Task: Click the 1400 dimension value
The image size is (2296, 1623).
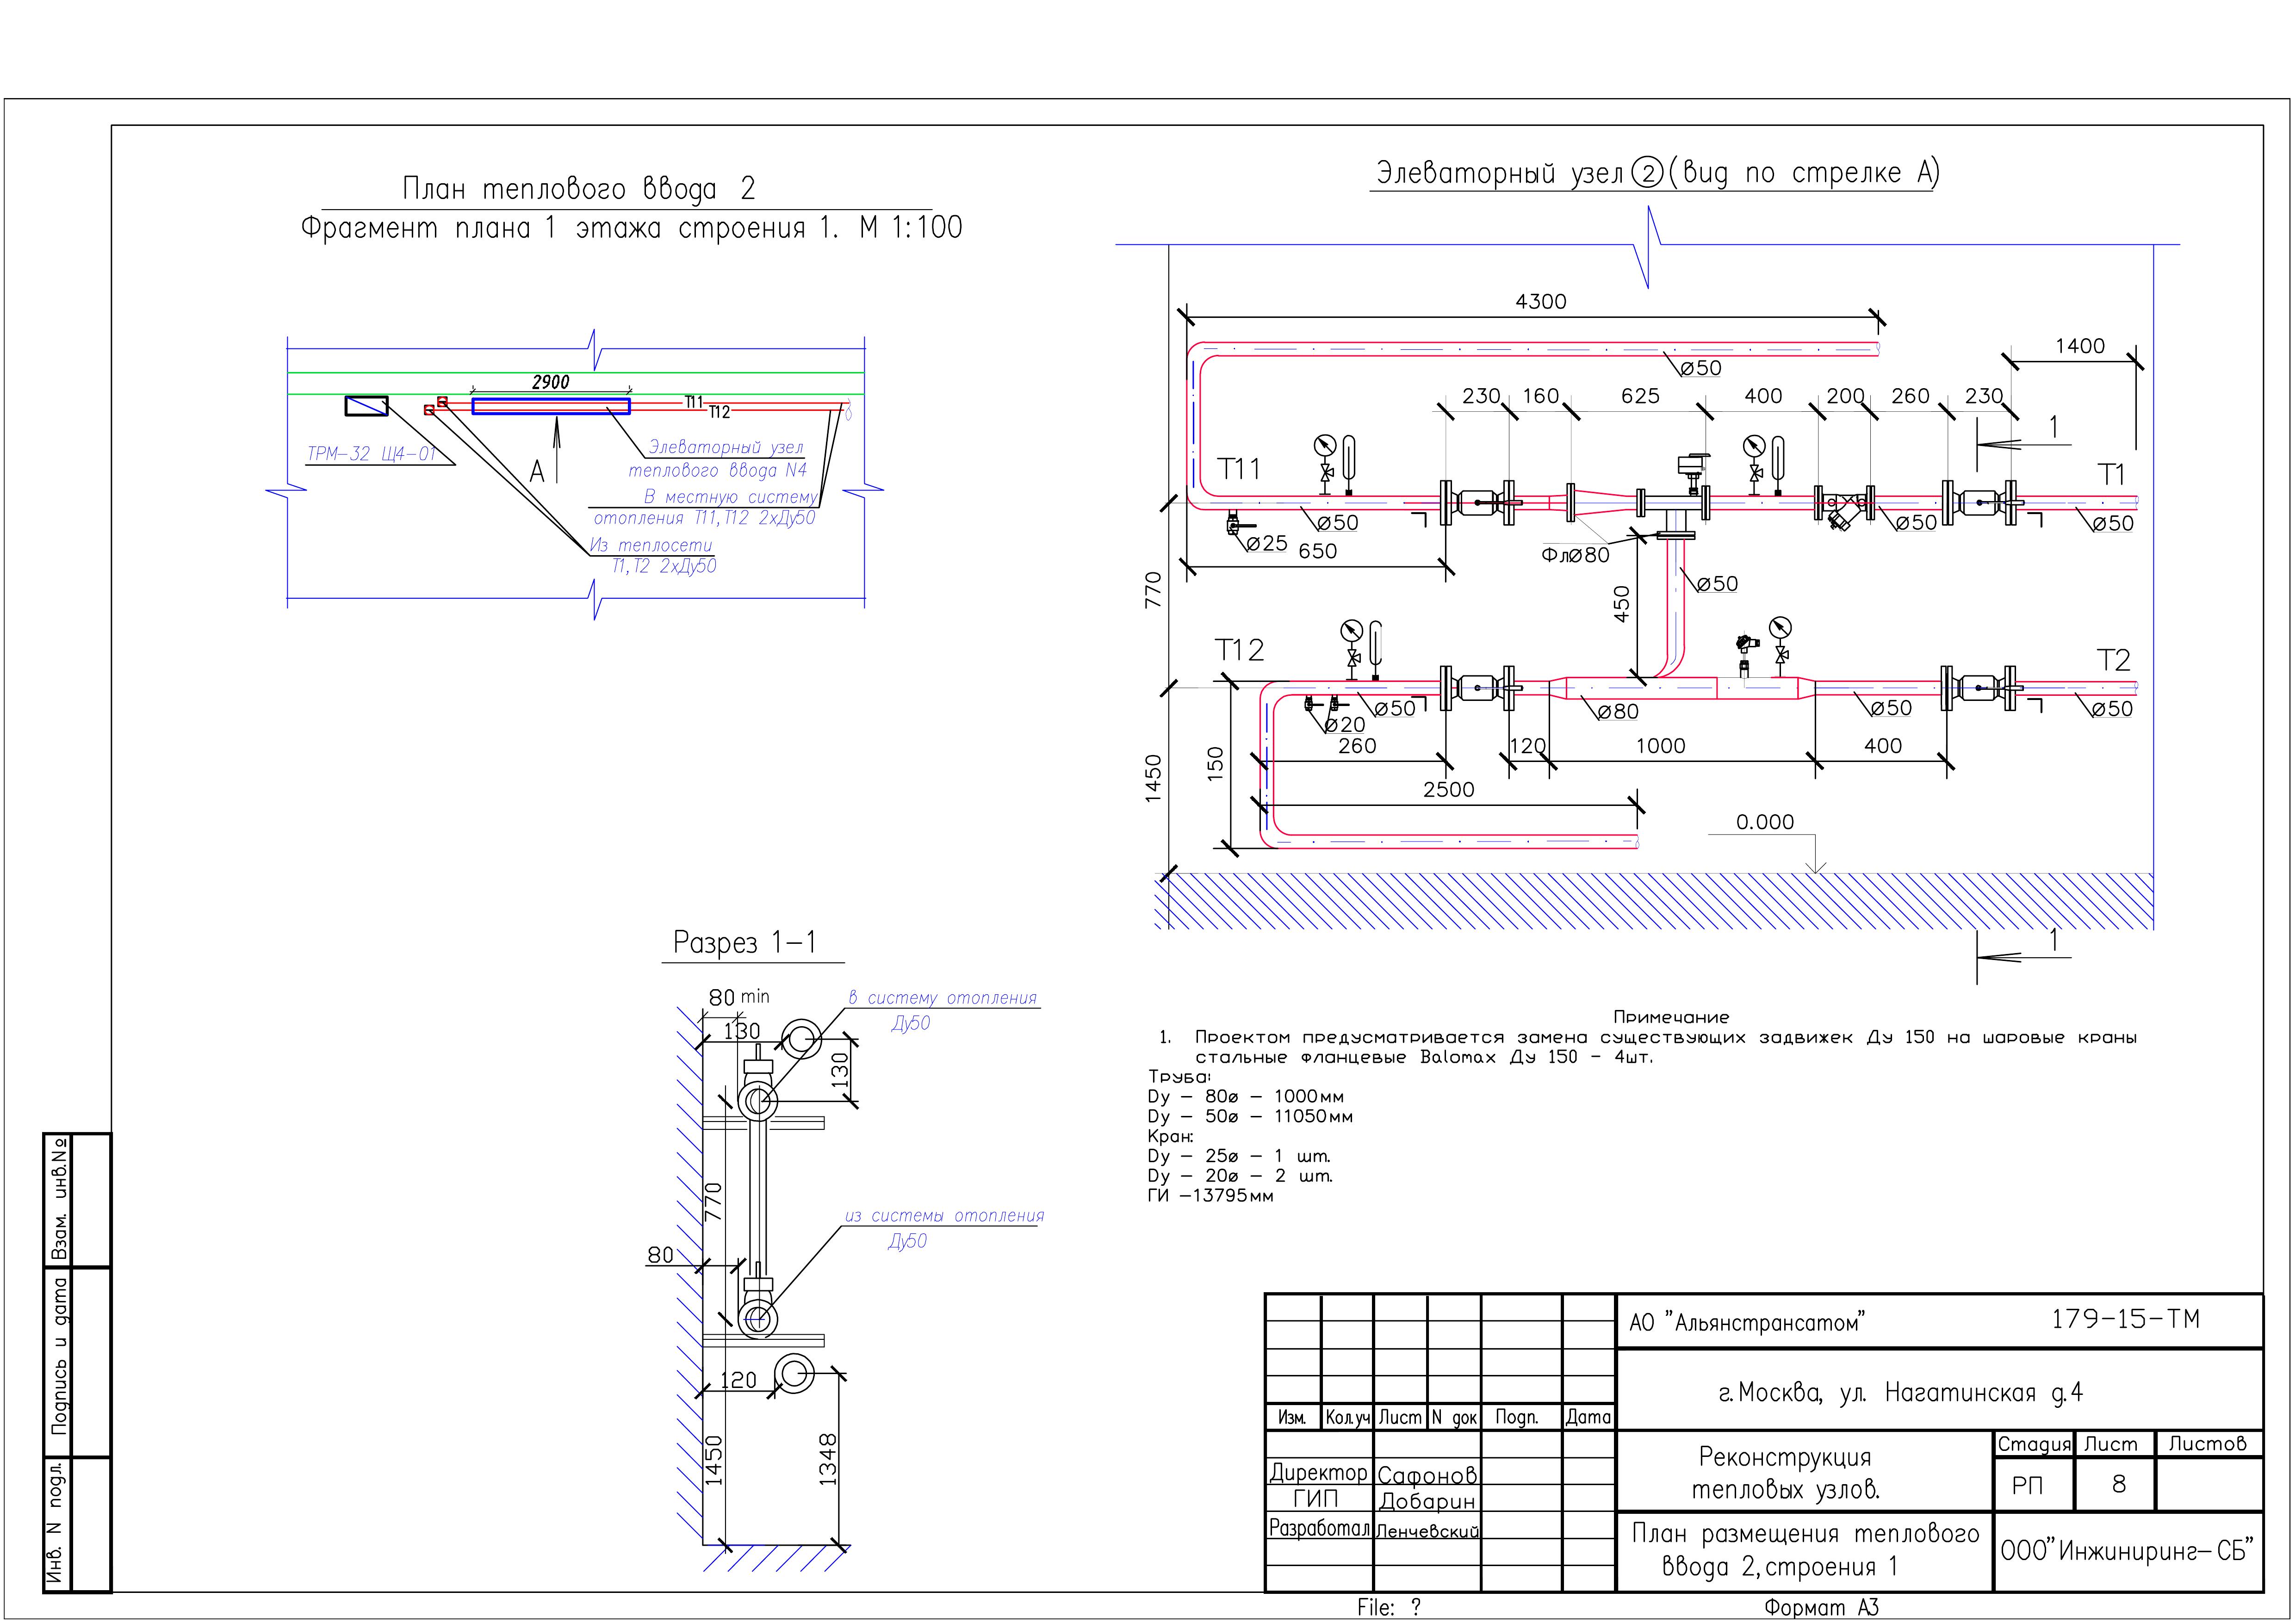Action: [x=2080, y=346]
